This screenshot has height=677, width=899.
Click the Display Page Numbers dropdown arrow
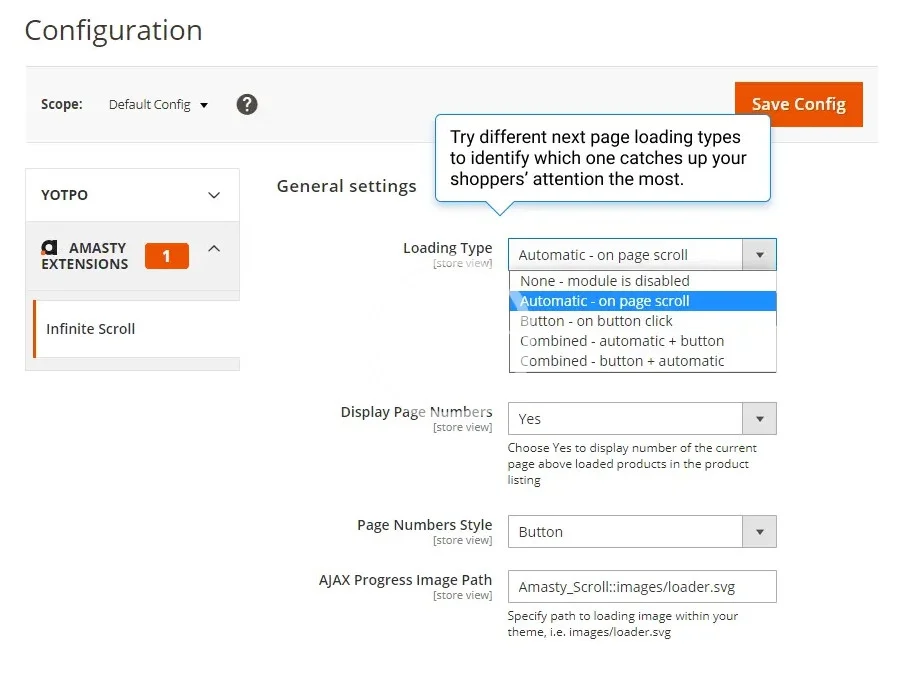pyautogui.click(x=759, y=419)
